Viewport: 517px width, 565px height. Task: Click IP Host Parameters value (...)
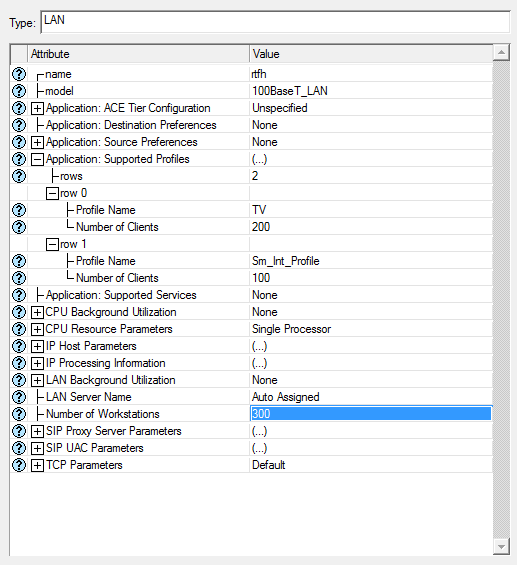[371, 346]
